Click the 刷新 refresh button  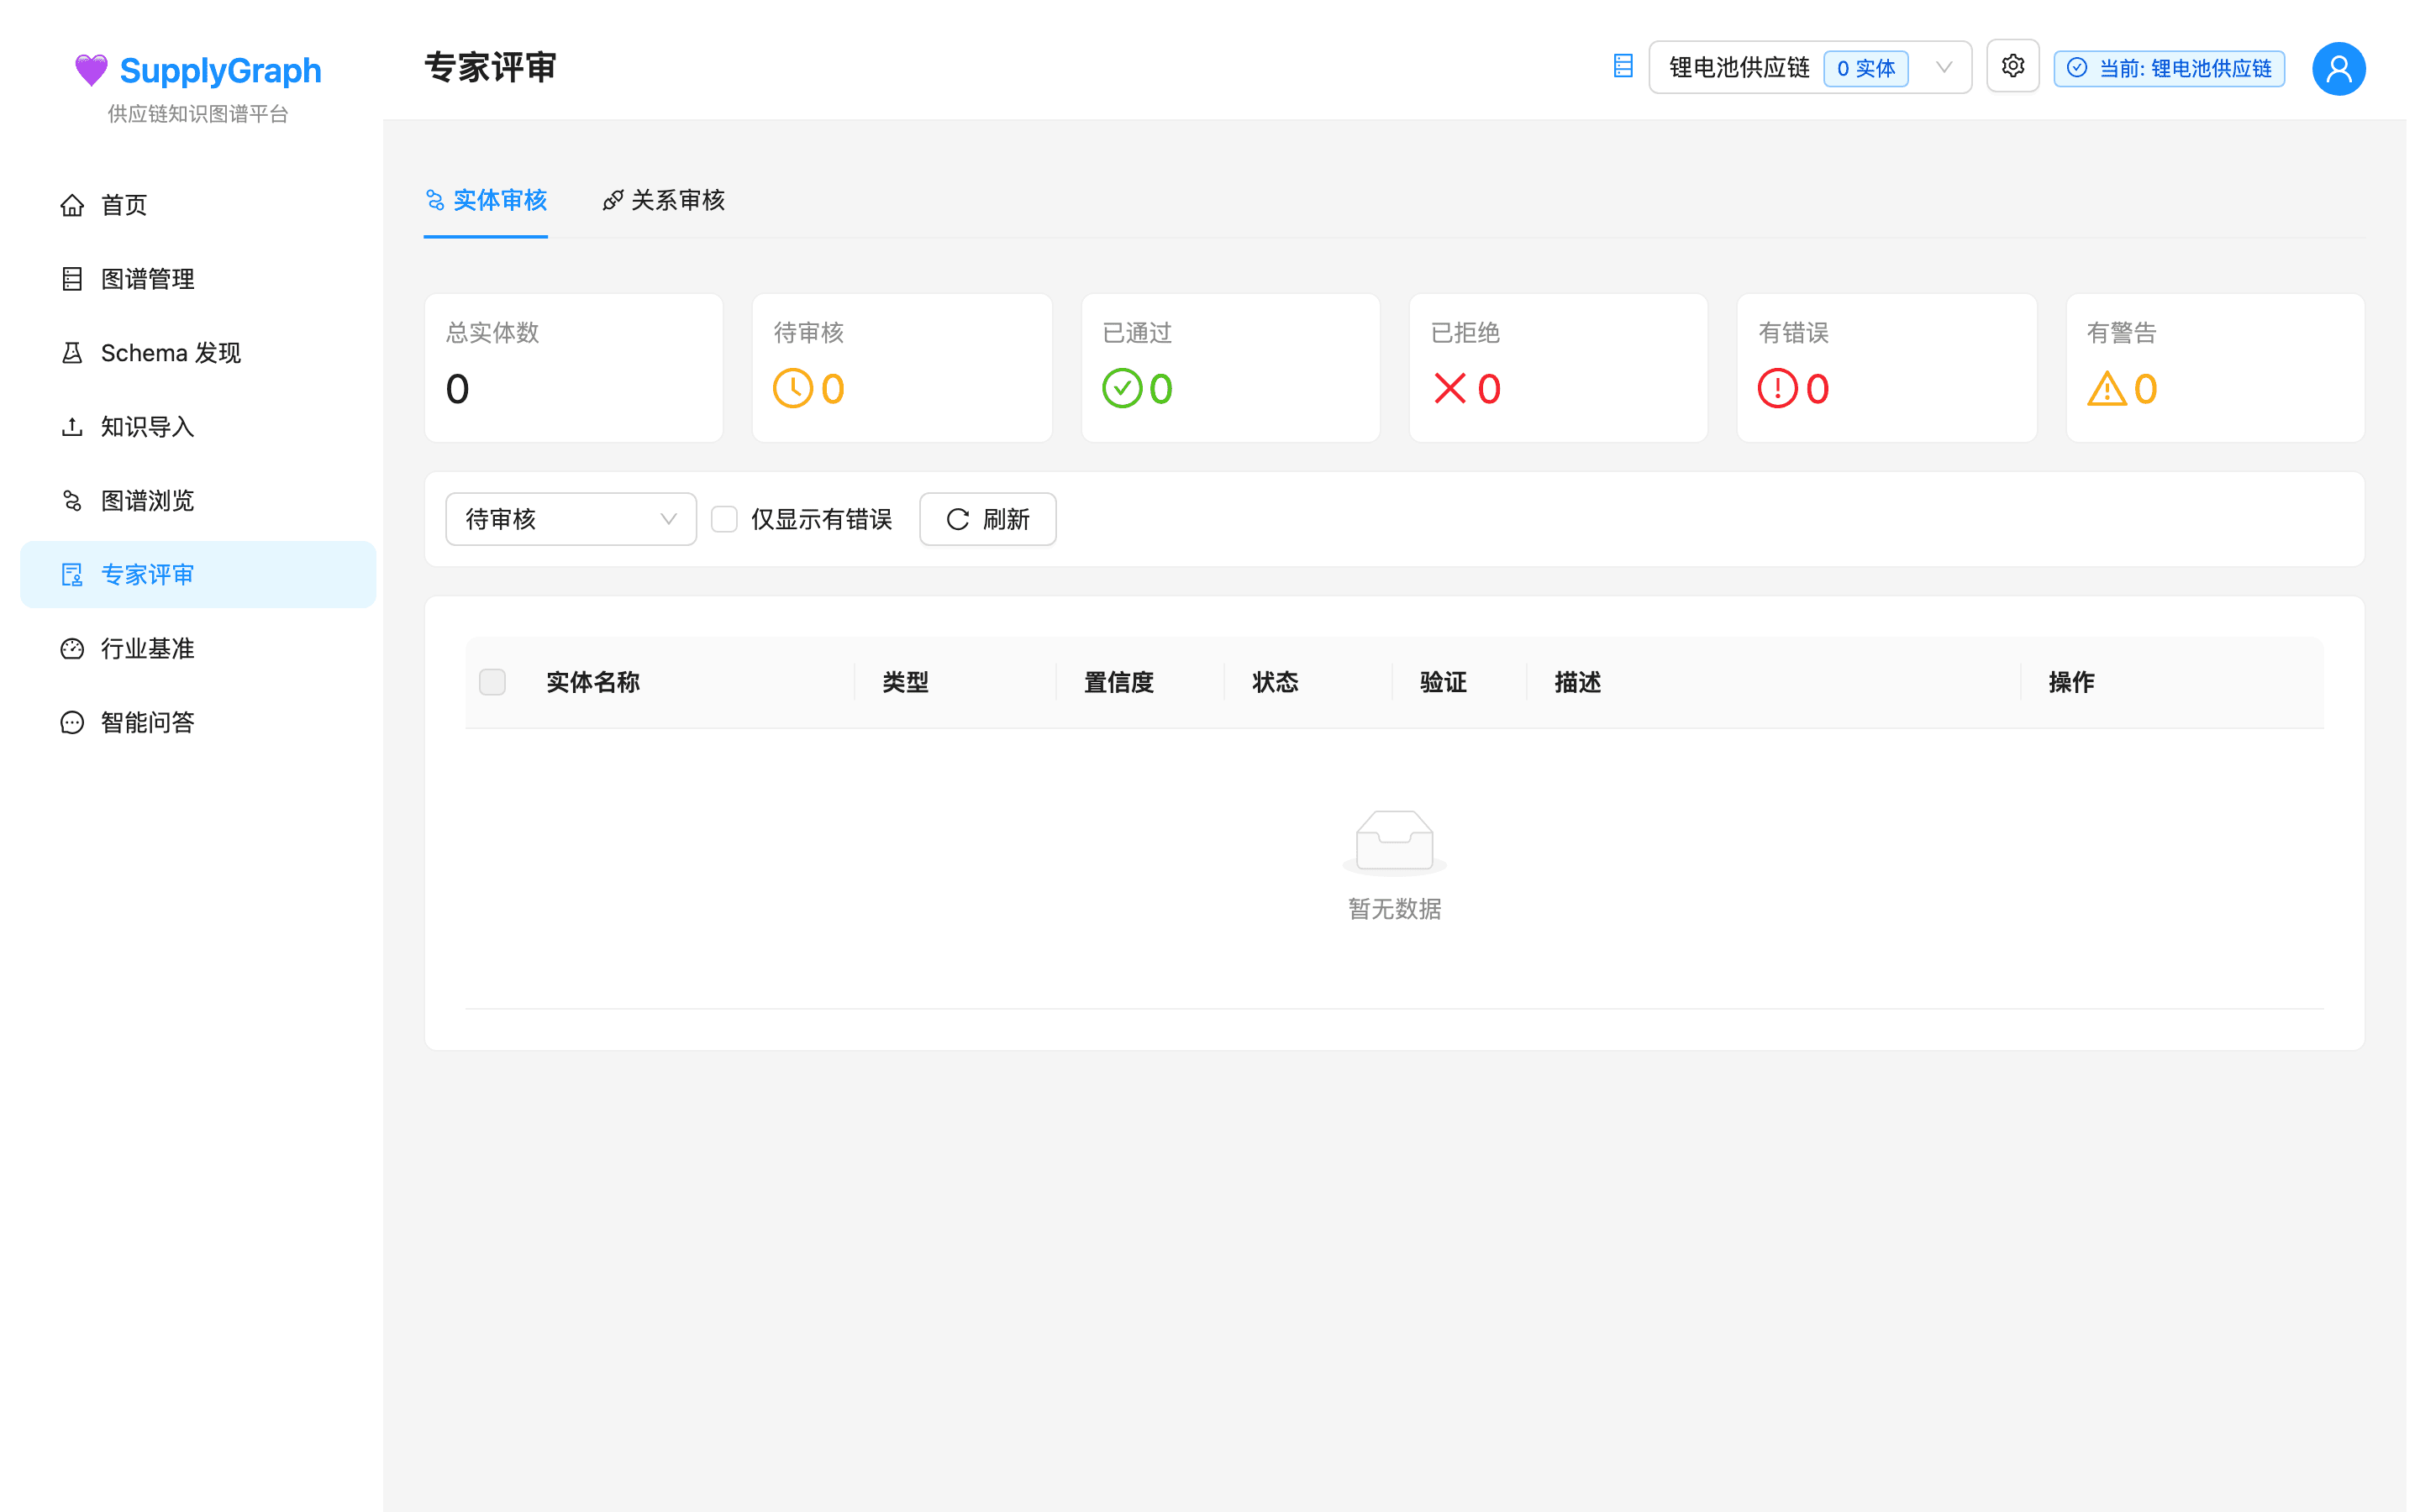click(x=987, y=519)
